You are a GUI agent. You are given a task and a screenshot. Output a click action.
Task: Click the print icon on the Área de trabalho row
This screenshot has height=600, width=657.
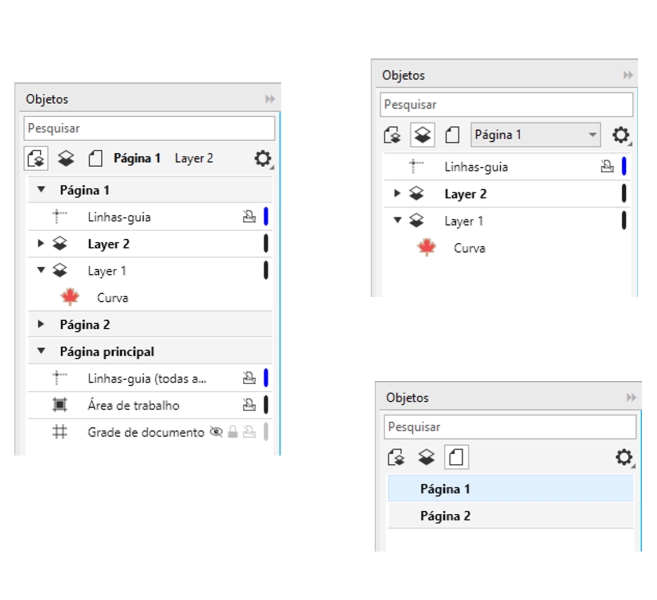(x=249, y=405)
